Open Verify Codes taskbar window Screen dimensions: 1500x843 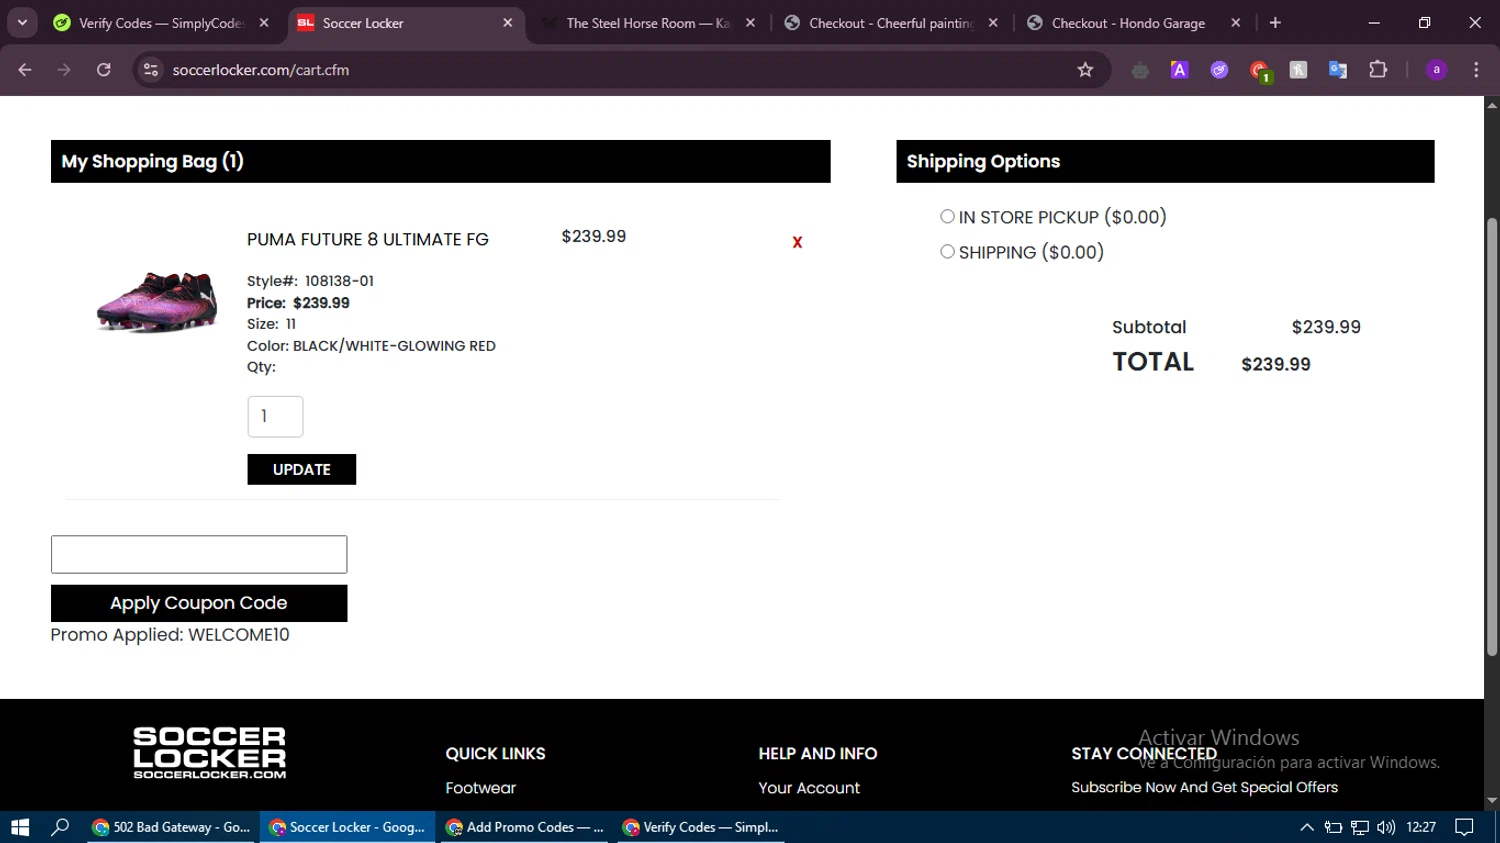[x=701, y=827]
